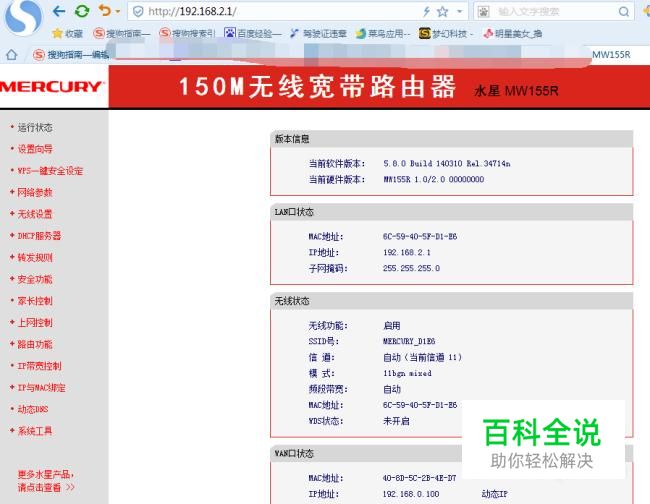This screenshot has height=504, width=650.
Task: Expand 网络参数 in the sidebar
Action: pos(35,192)
